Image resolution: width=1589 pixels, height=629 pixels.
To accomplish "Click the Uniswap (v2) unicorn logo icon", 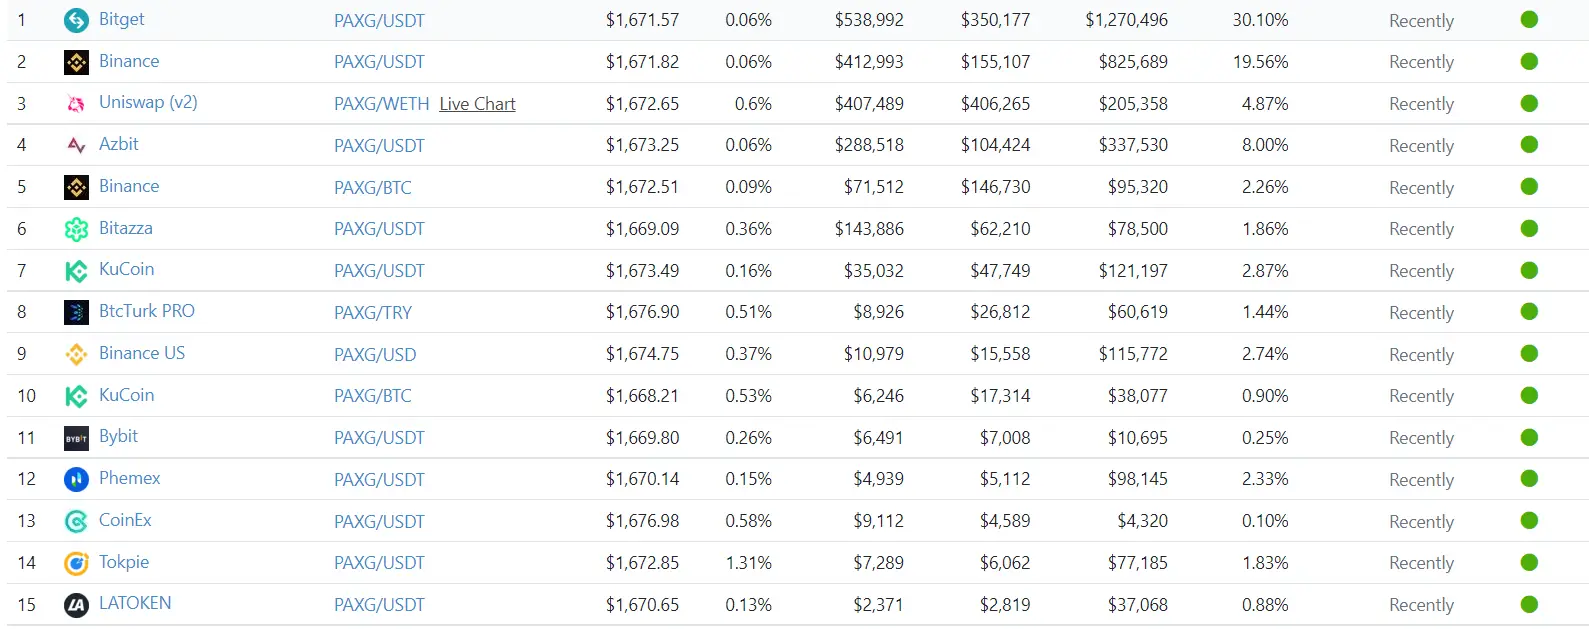I will pyautogui.click(x=76, y=103).
